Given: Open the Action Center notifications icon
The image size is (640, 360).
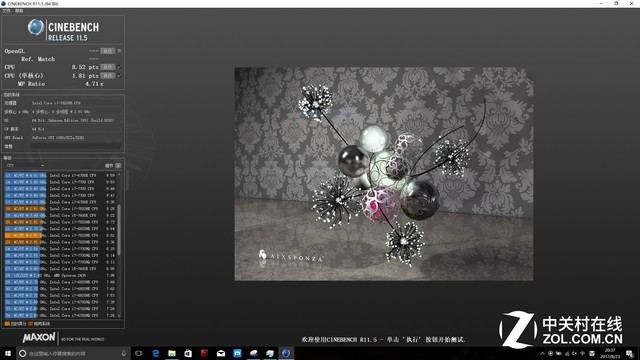Looking at the screenshot, I should [x=630, y=353].
